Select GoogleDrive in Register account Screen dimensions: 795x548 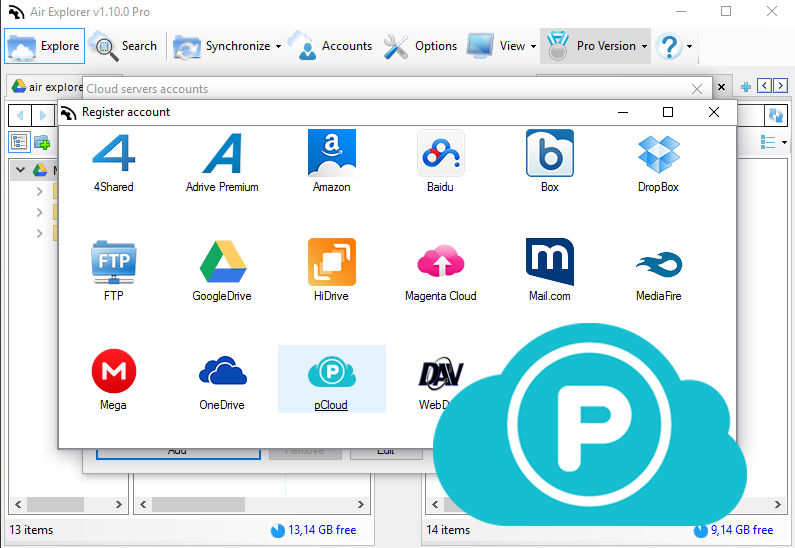tap(223, 262)
